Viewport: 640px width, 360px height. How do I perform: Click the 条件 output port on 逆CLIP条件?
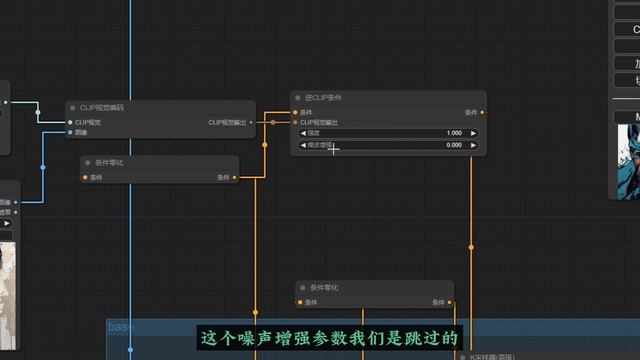482,112
